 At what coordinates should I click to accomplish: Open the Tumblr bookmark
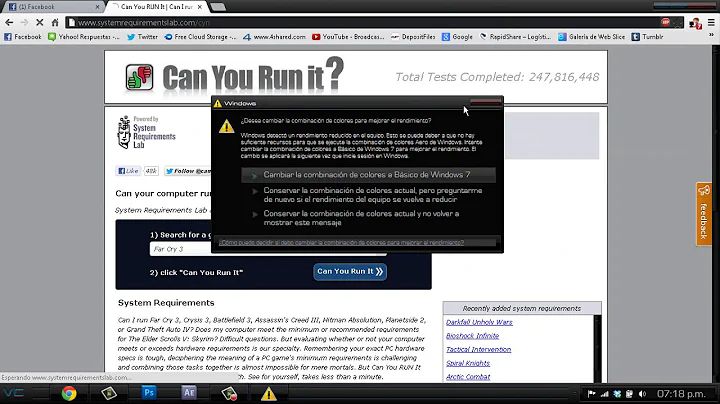[x=647, y=37]
